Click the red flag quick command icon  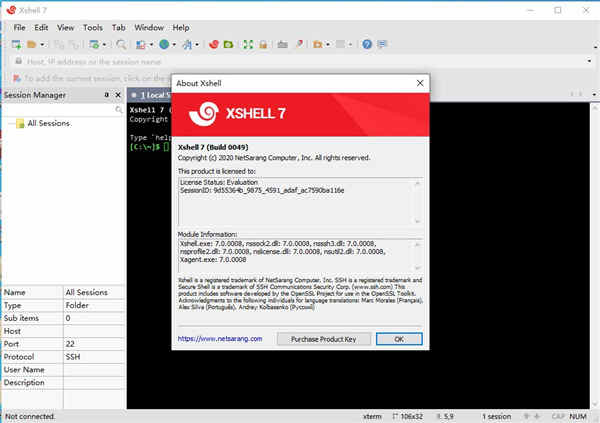17,78
